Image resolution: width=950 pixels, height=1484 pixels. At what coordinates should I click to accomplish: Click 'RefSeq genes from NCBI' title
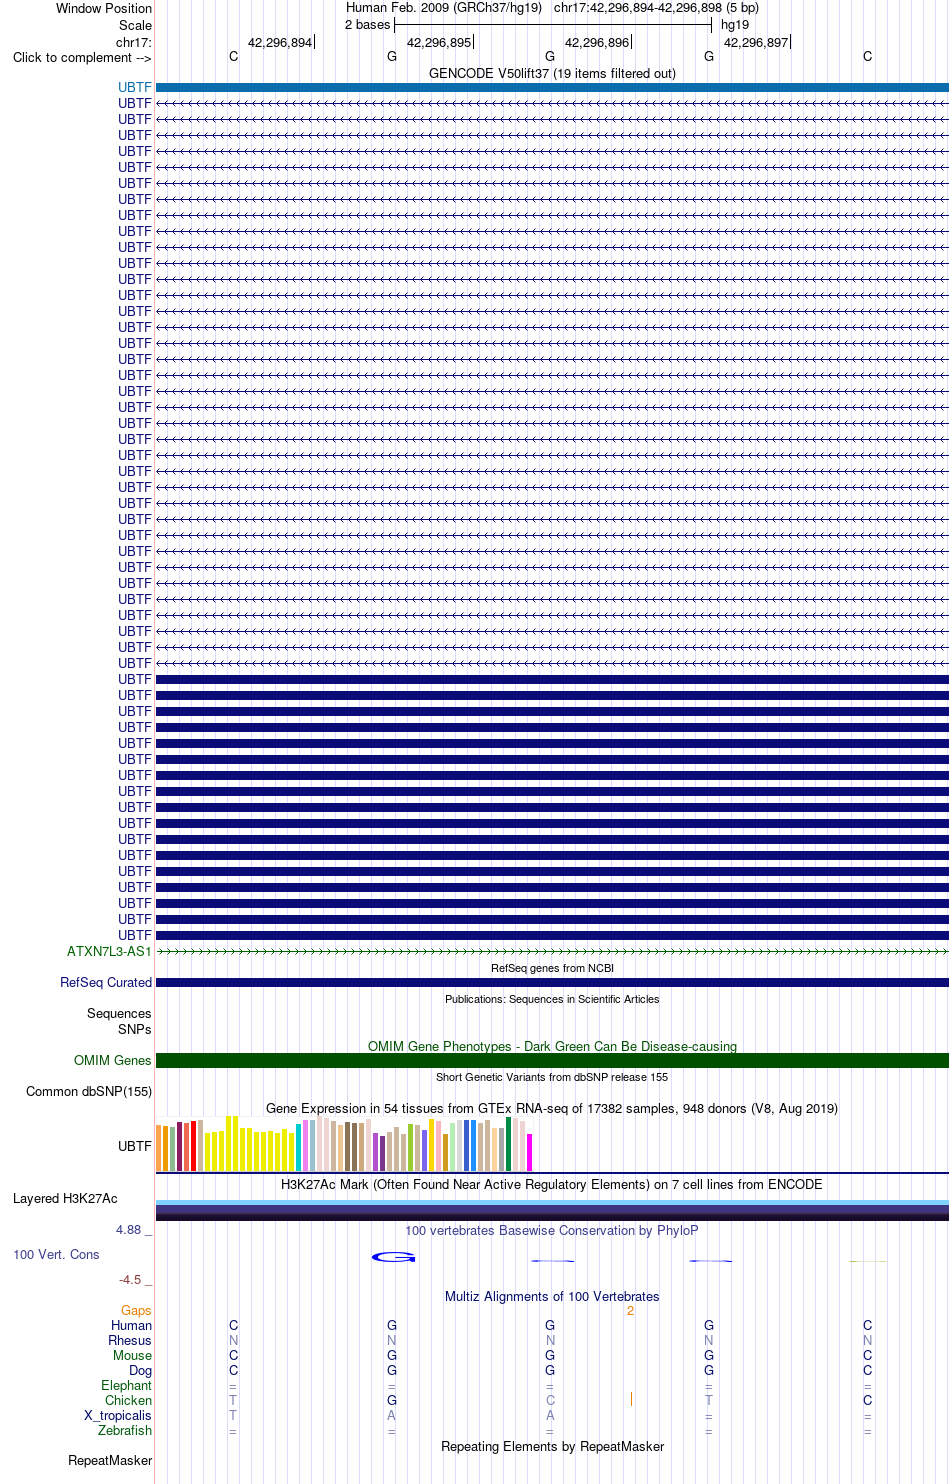pyautogui.click(x=552, y=968)
